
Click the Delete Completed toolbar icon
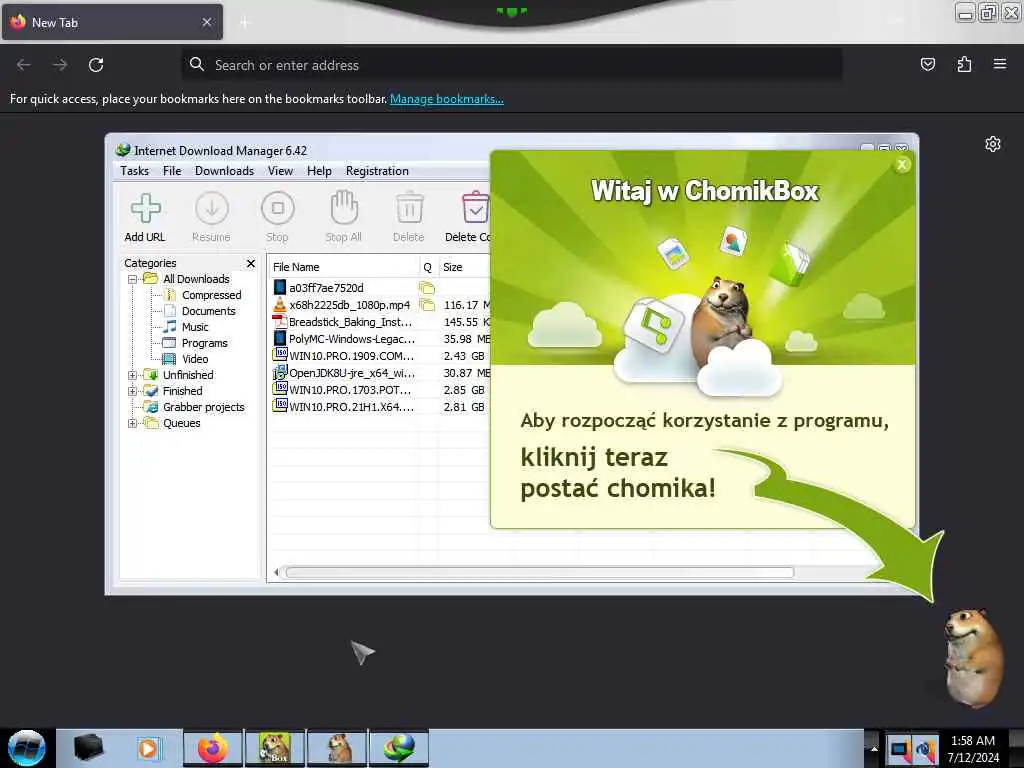[x=475, y=207]
